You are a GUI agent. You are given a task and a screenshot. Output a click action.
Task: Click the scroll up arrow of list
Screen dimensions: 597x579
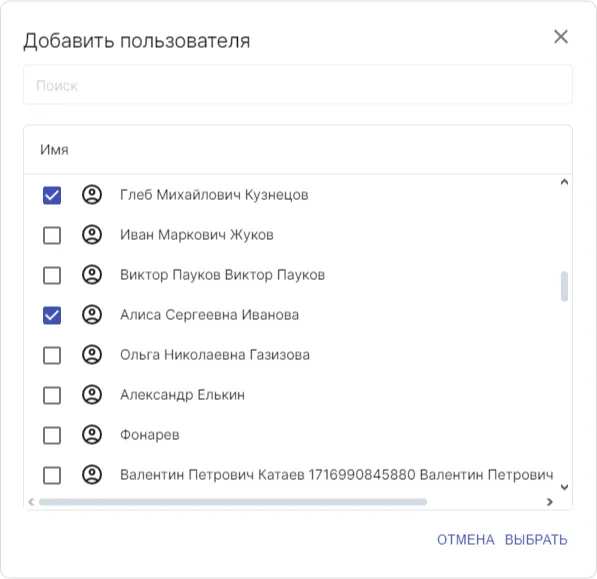tap(564, 182)
